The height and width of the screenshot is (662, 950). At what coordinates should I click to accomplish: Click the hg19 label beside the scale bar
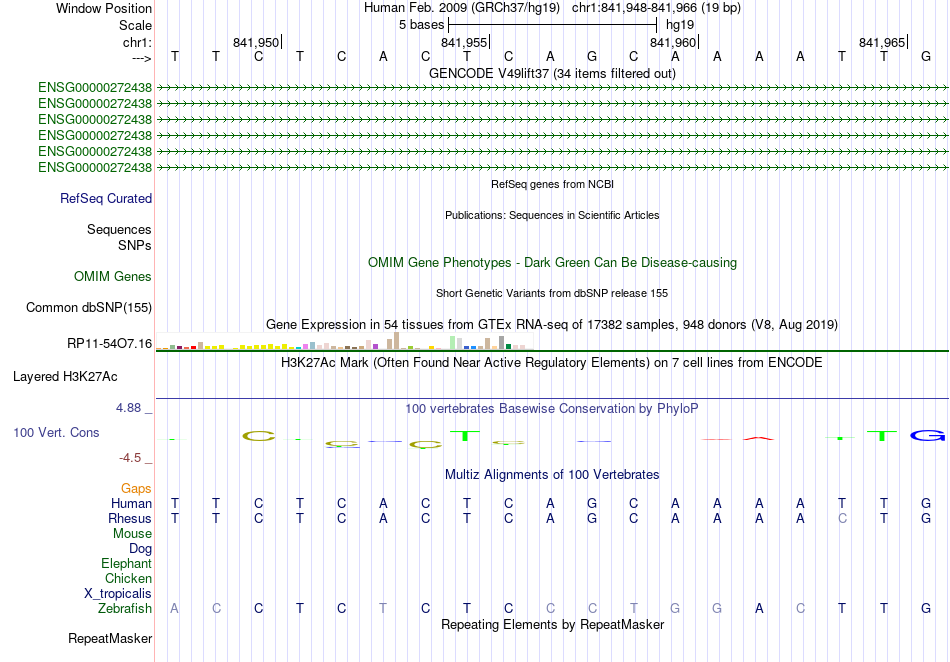click(680, 25)
